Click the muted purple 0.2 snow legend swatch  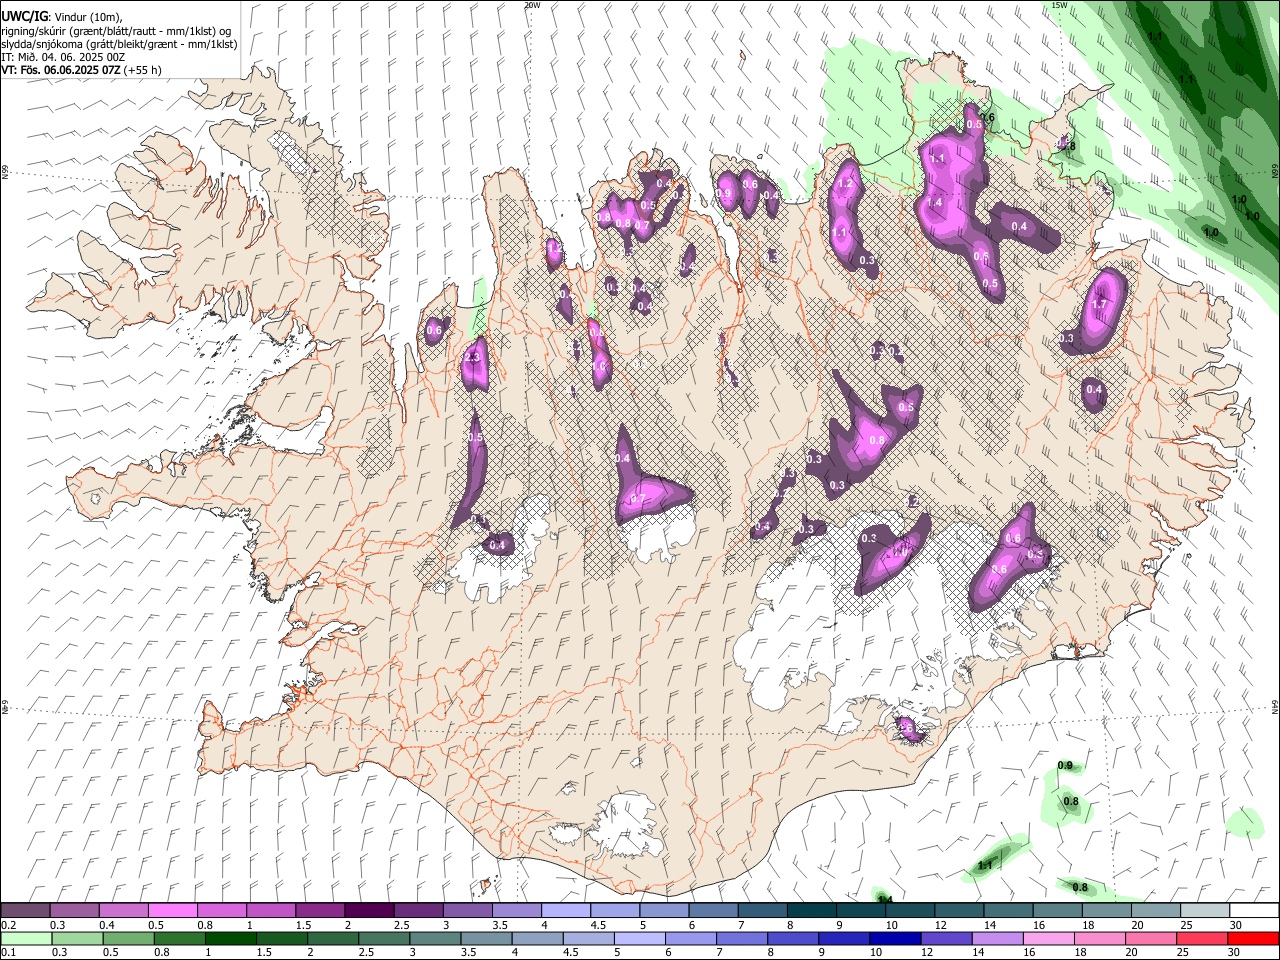(x=26, y=911)
